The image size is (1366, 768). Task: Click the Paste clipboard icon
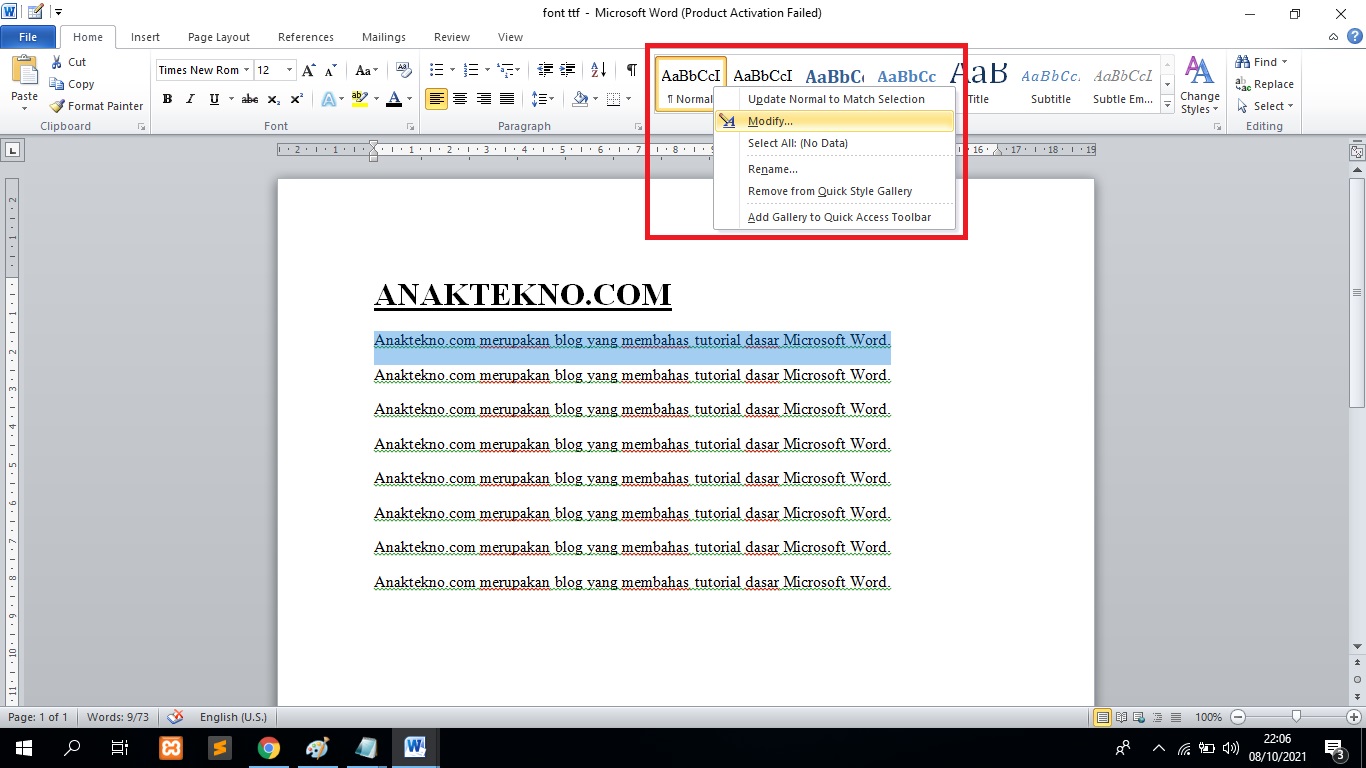tap(24, 70)
